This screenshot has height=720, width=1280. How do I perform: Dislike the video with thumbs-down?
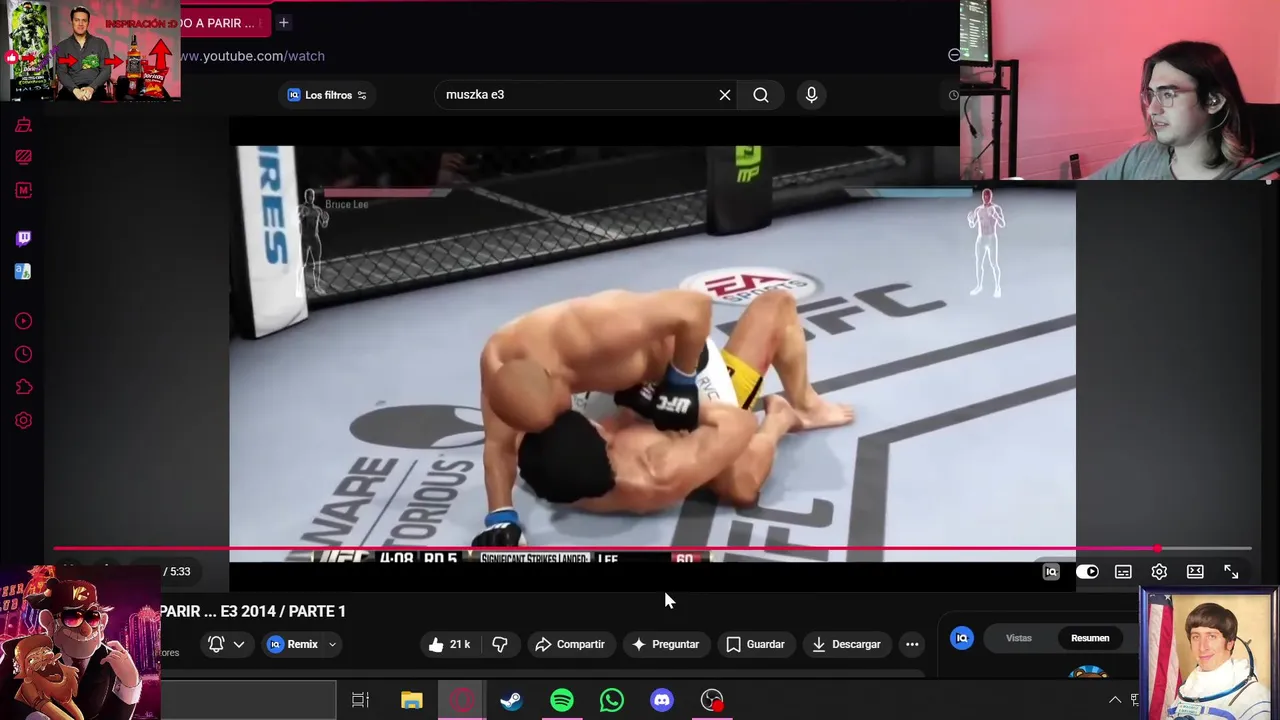pos(500,645)
